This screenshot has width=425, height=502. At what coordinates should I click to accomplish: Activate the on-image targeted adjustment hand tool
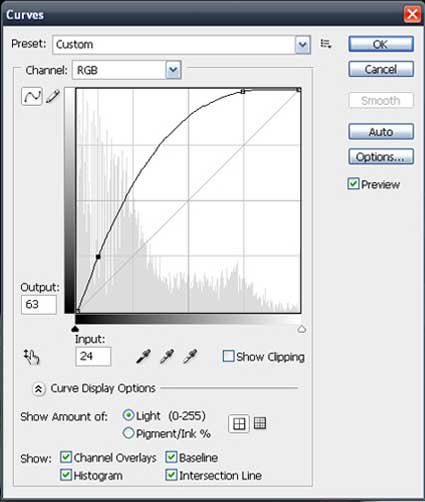pyautogui.click(x=32, y=357)
